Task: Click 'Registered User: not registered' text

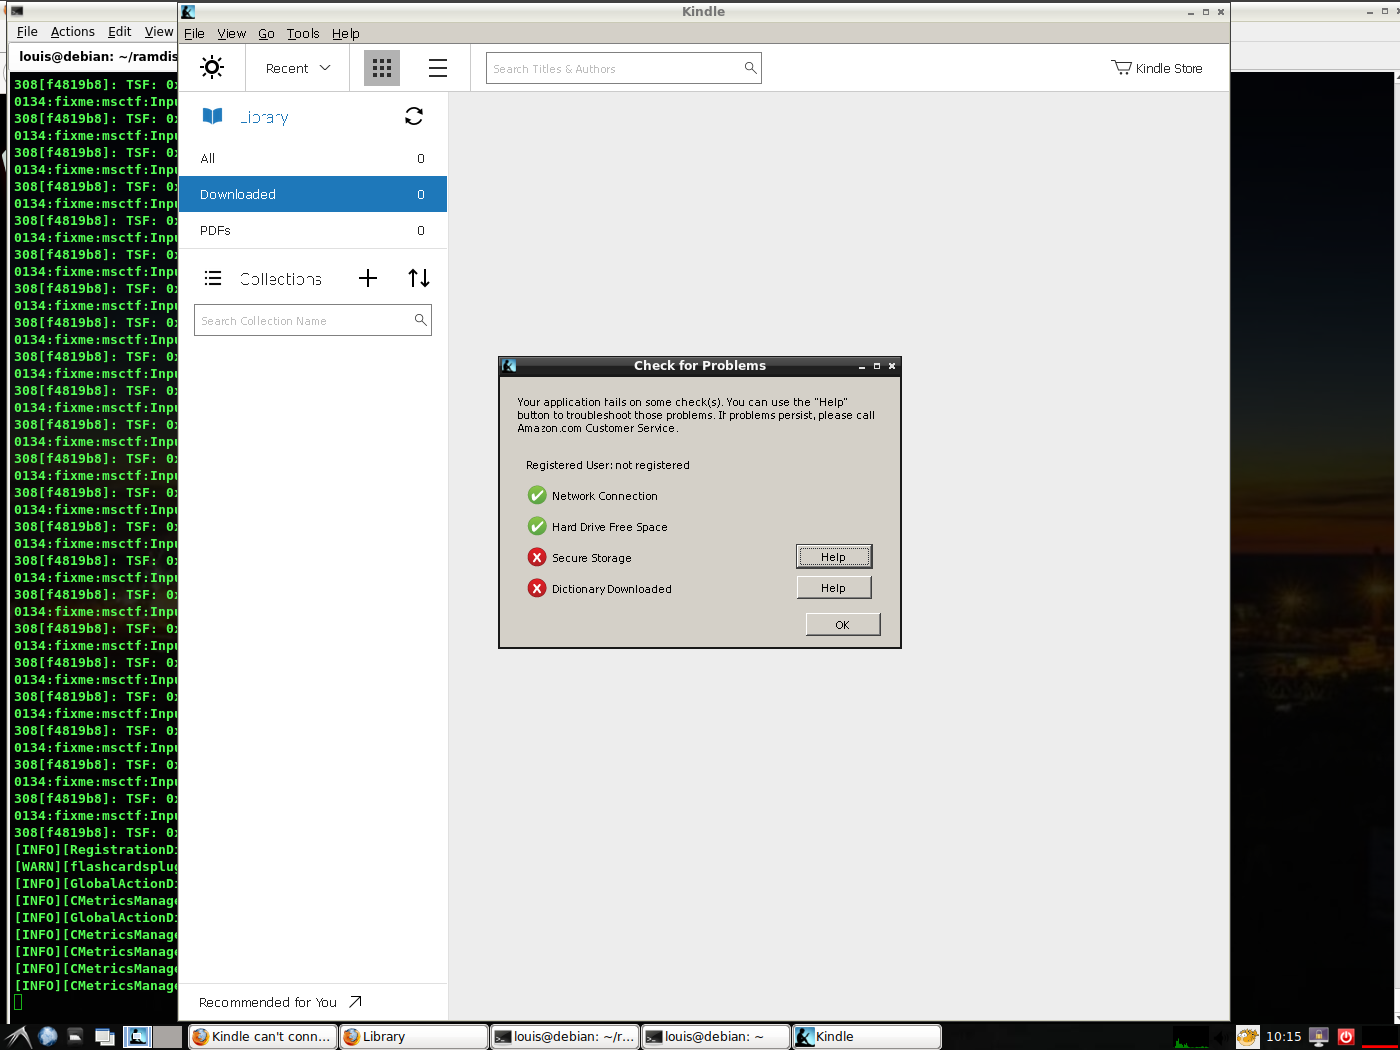Action: (x=608, y=465)
